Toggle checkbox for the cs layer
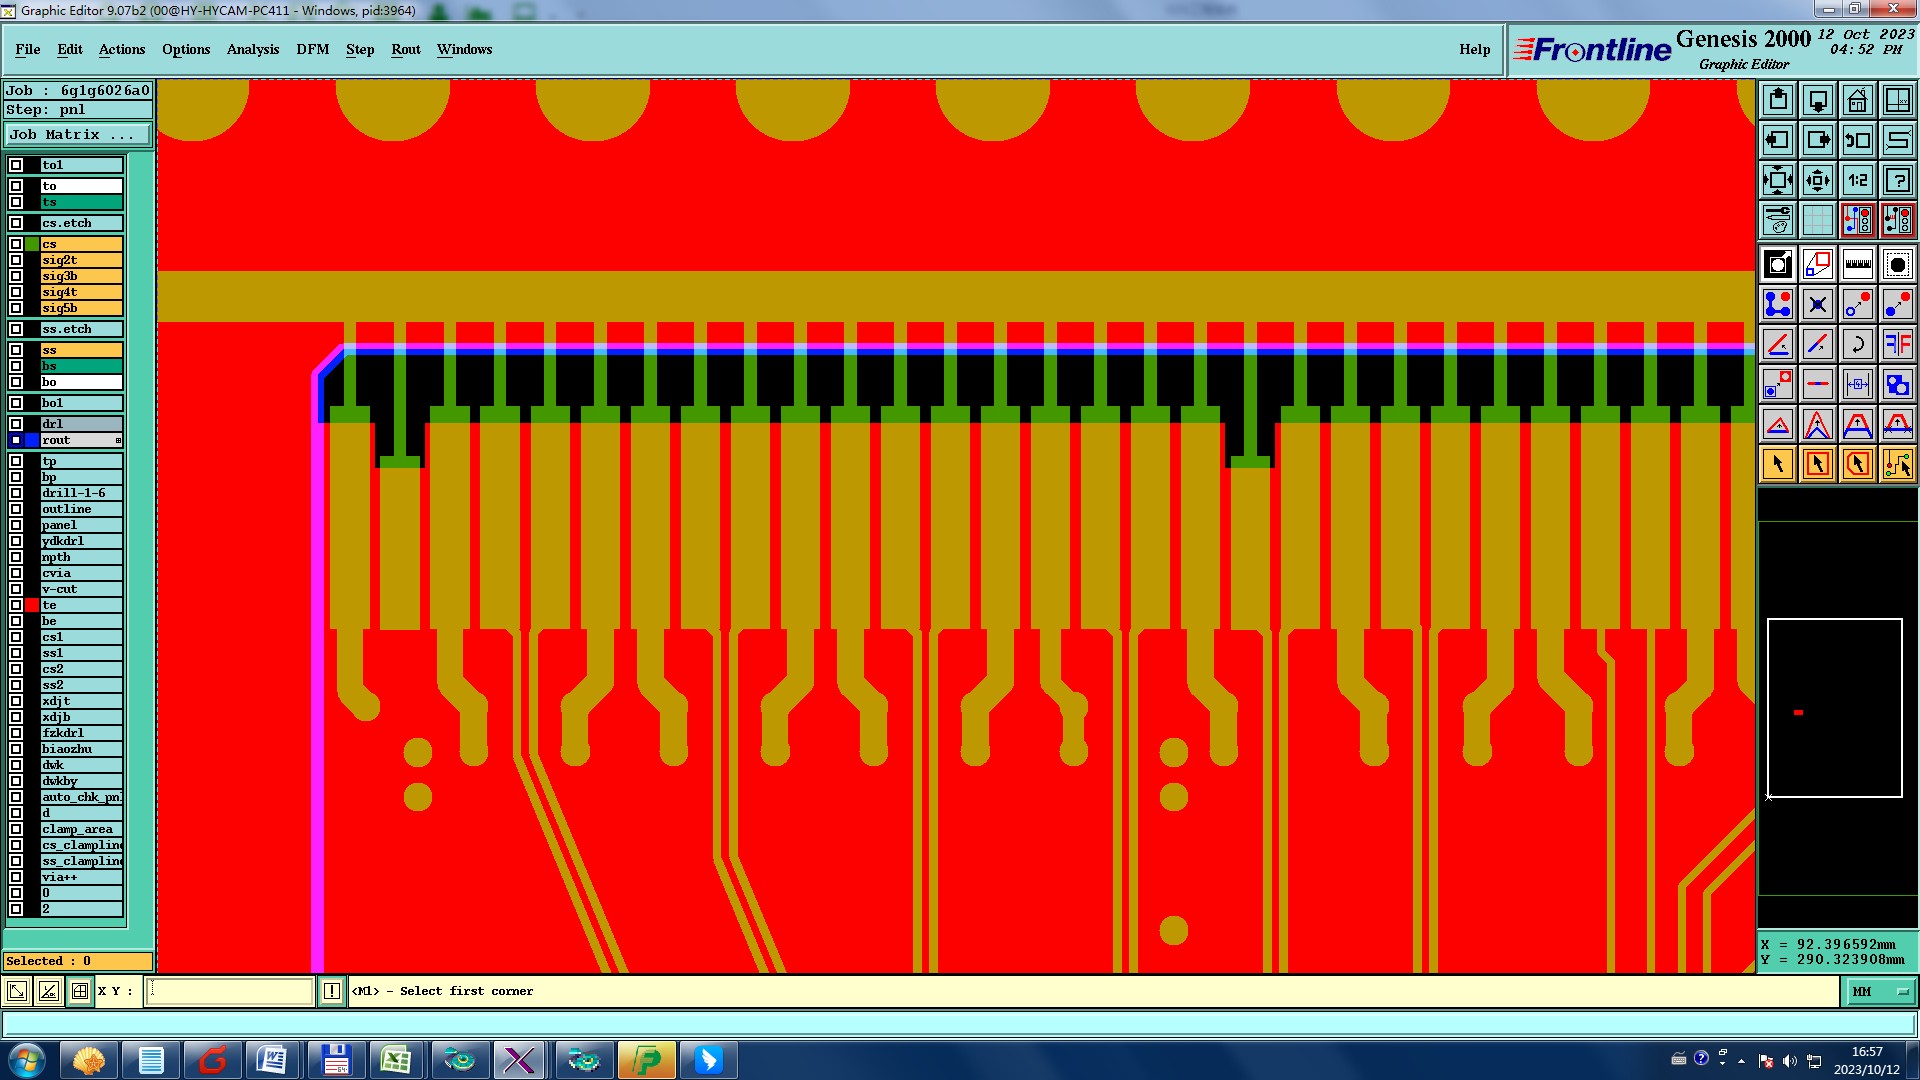The height and width of the screenshot is (1080, 1920). click(x=16, y=244)
